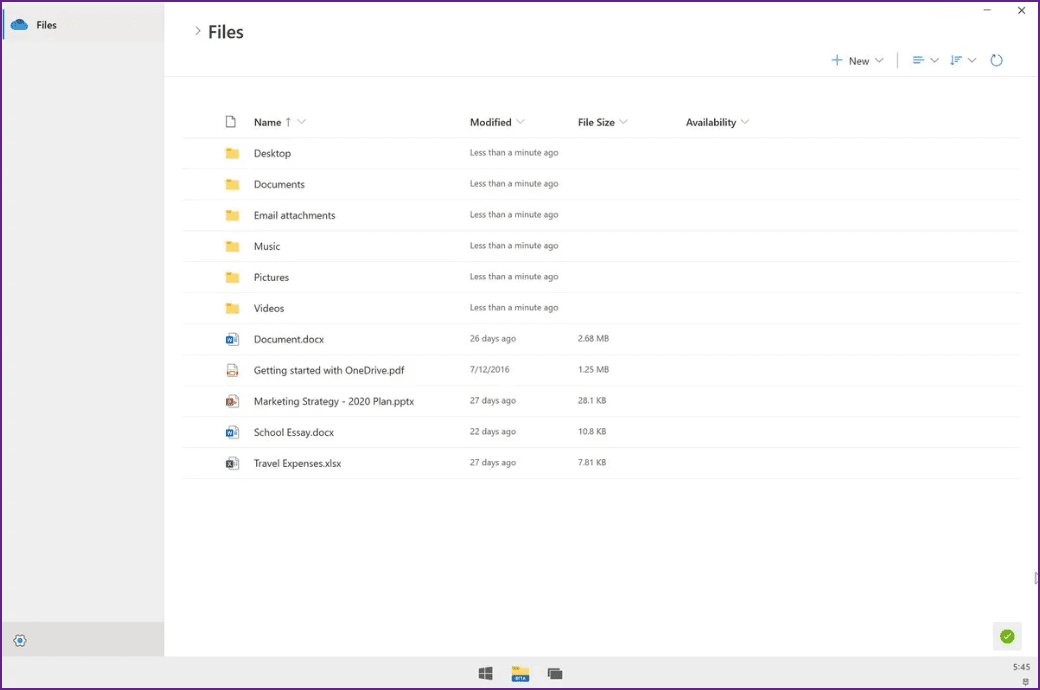Open the Documents folder name

click(x=279, y=184)
